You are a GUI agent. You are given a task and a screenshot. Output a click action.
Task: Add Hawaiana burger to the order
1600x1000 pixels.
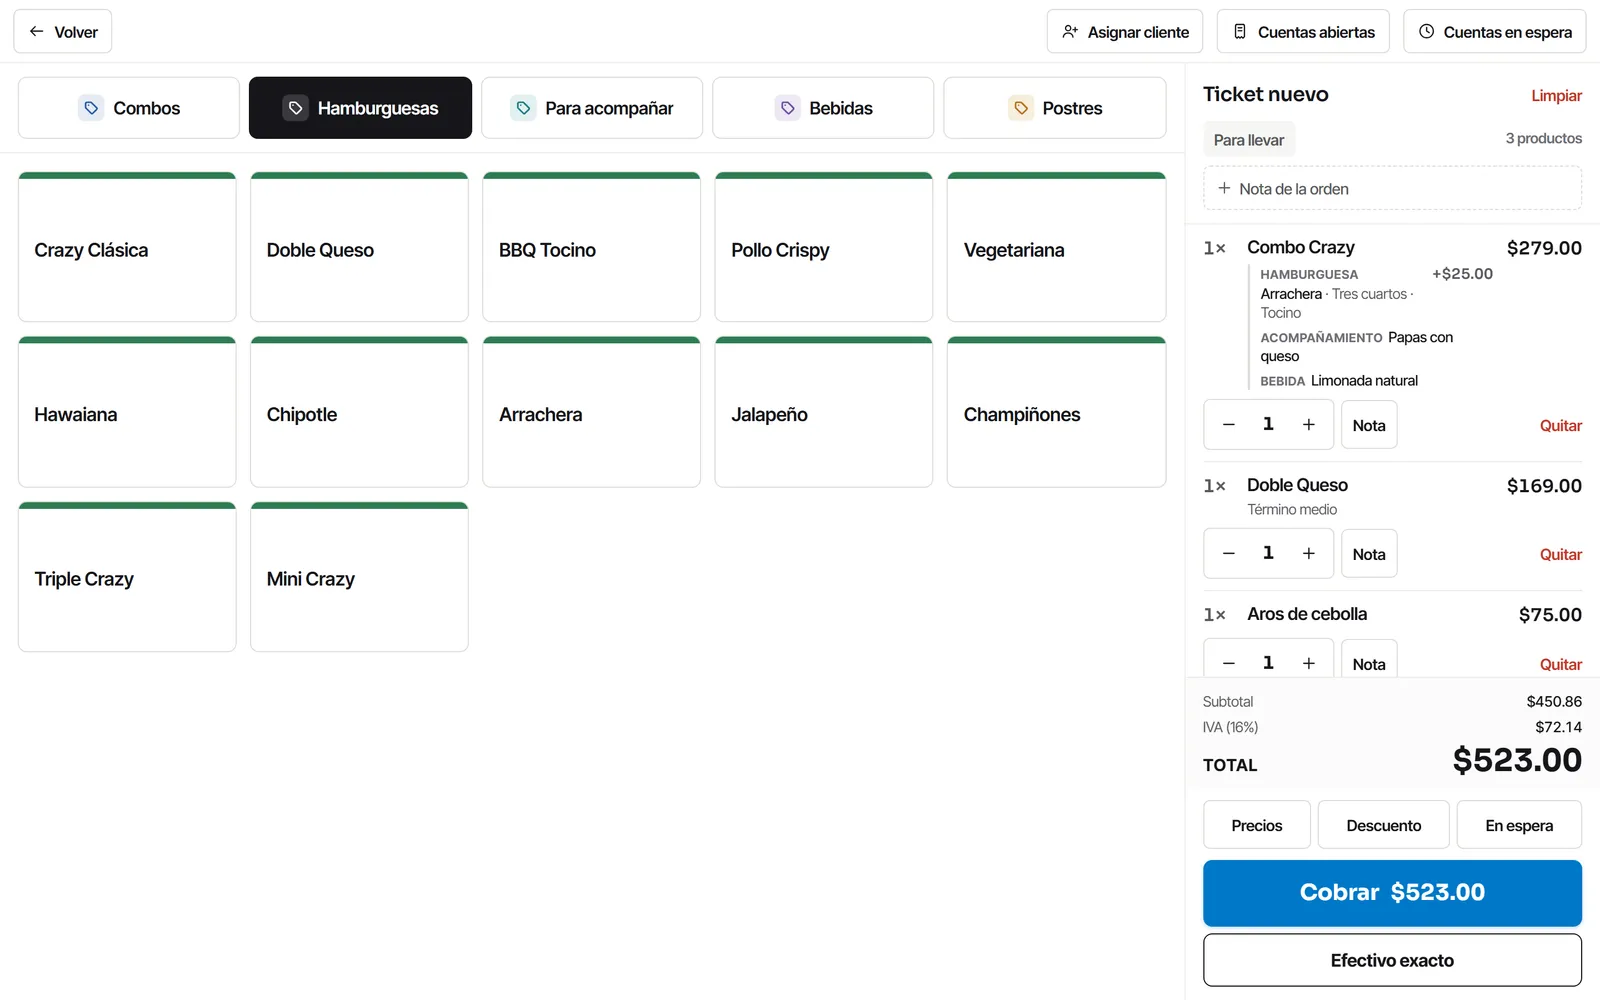click(x=127, y=412)
